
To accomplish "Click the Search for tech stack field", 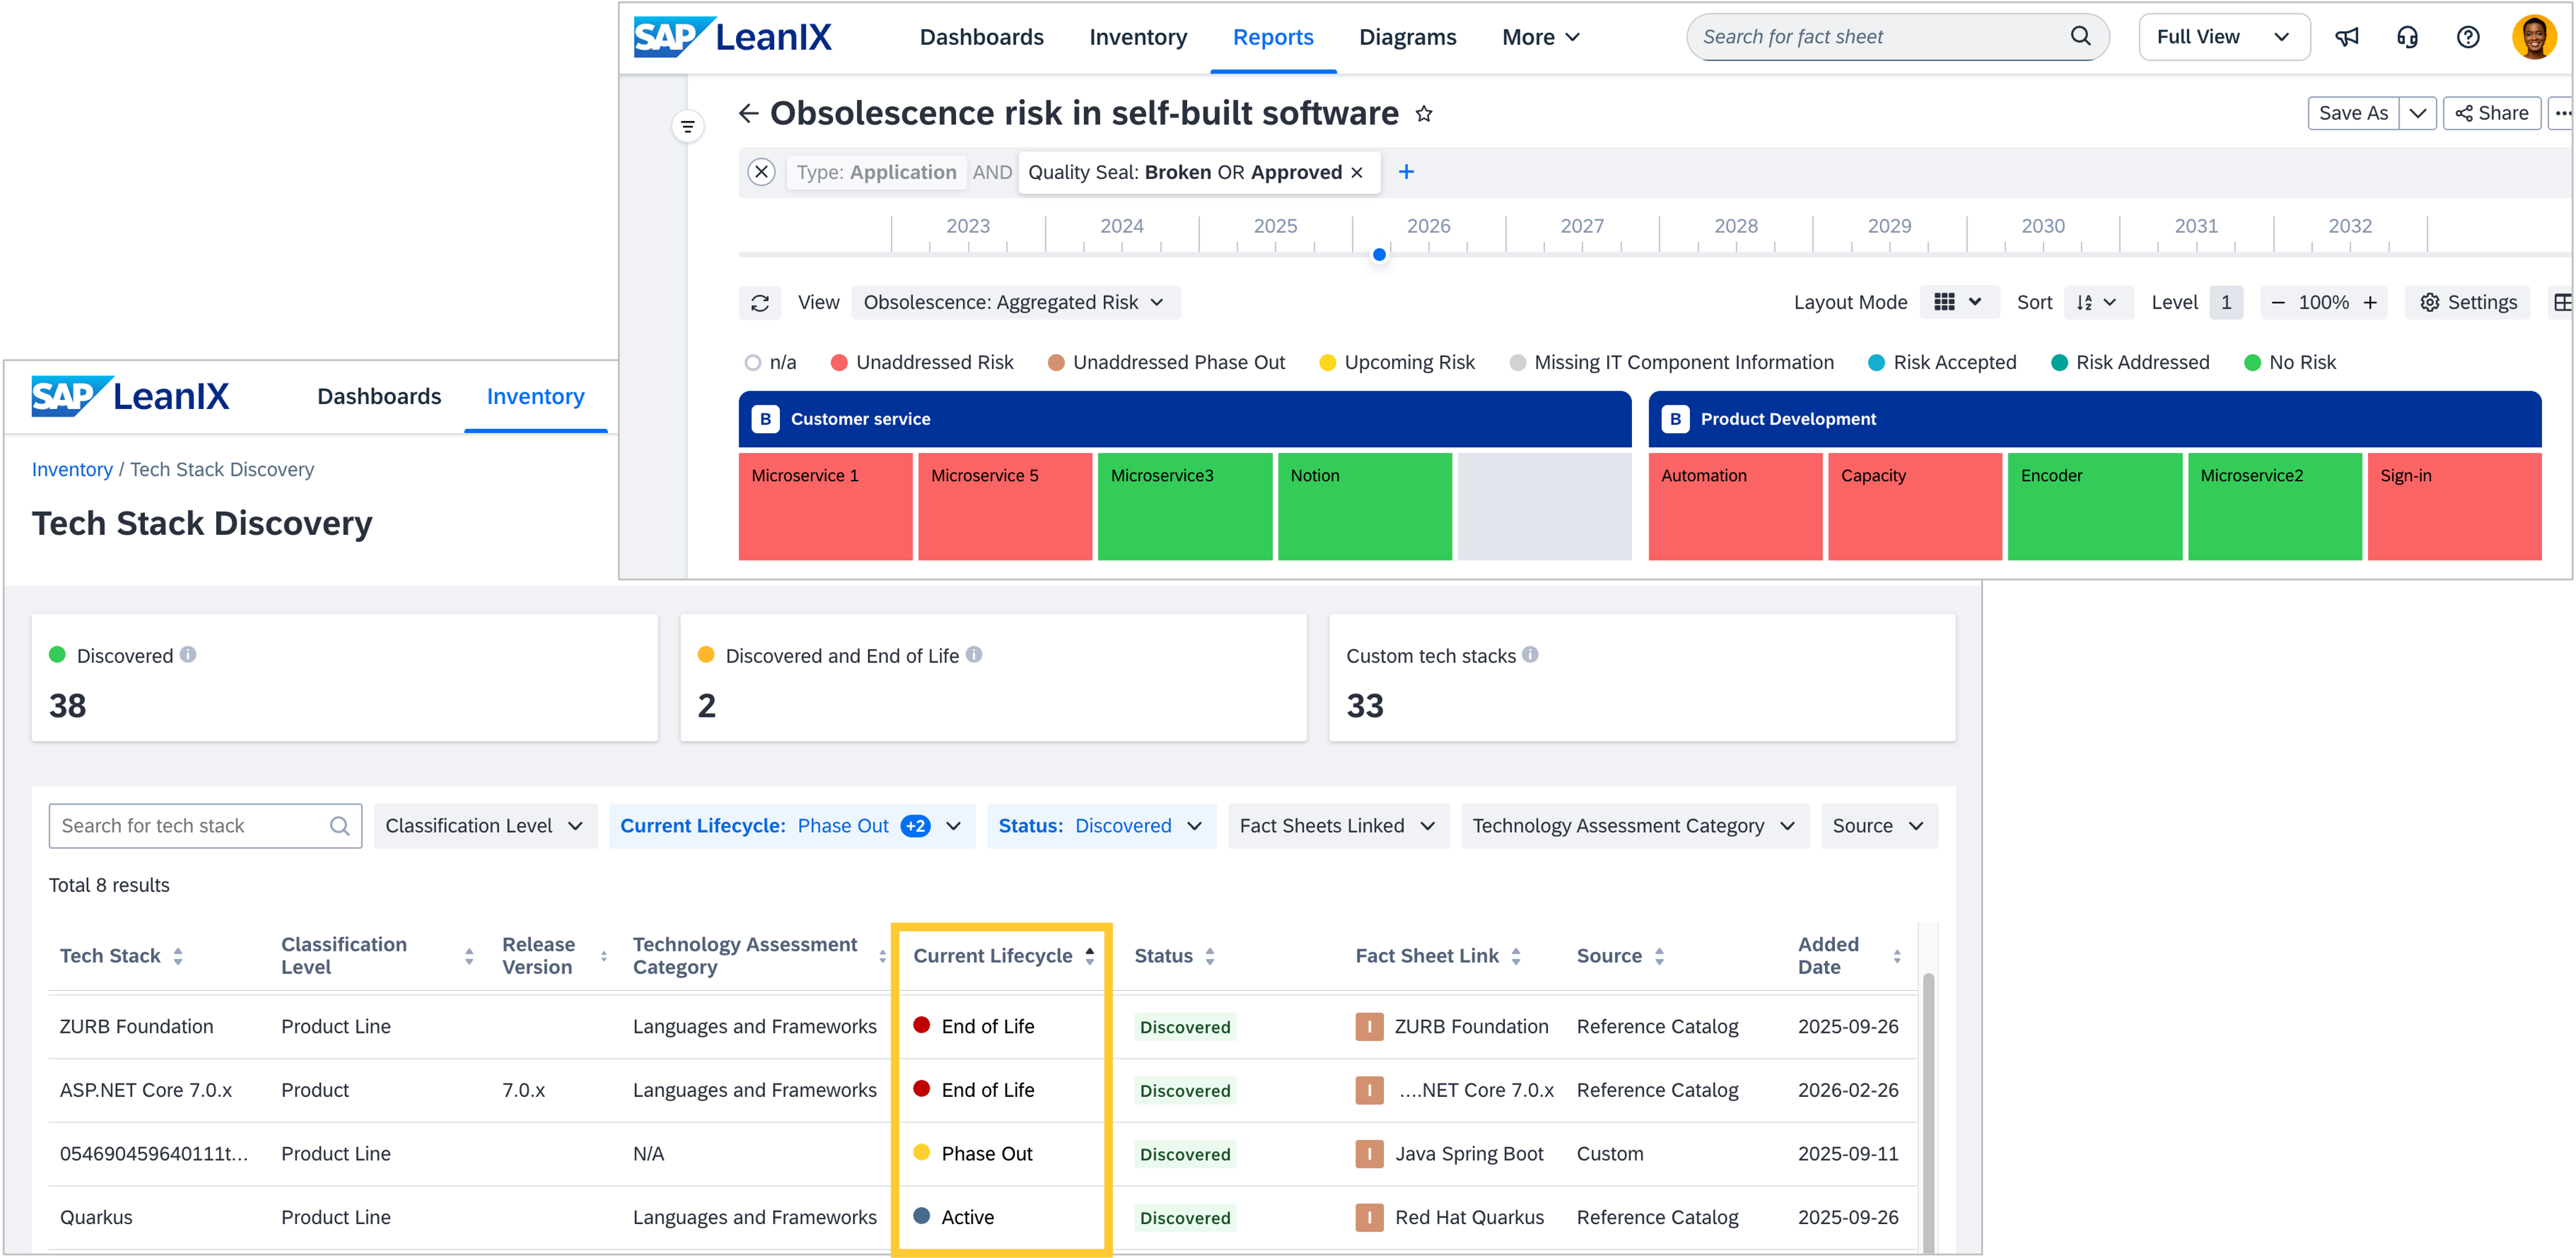I will [x=190, y=826].
